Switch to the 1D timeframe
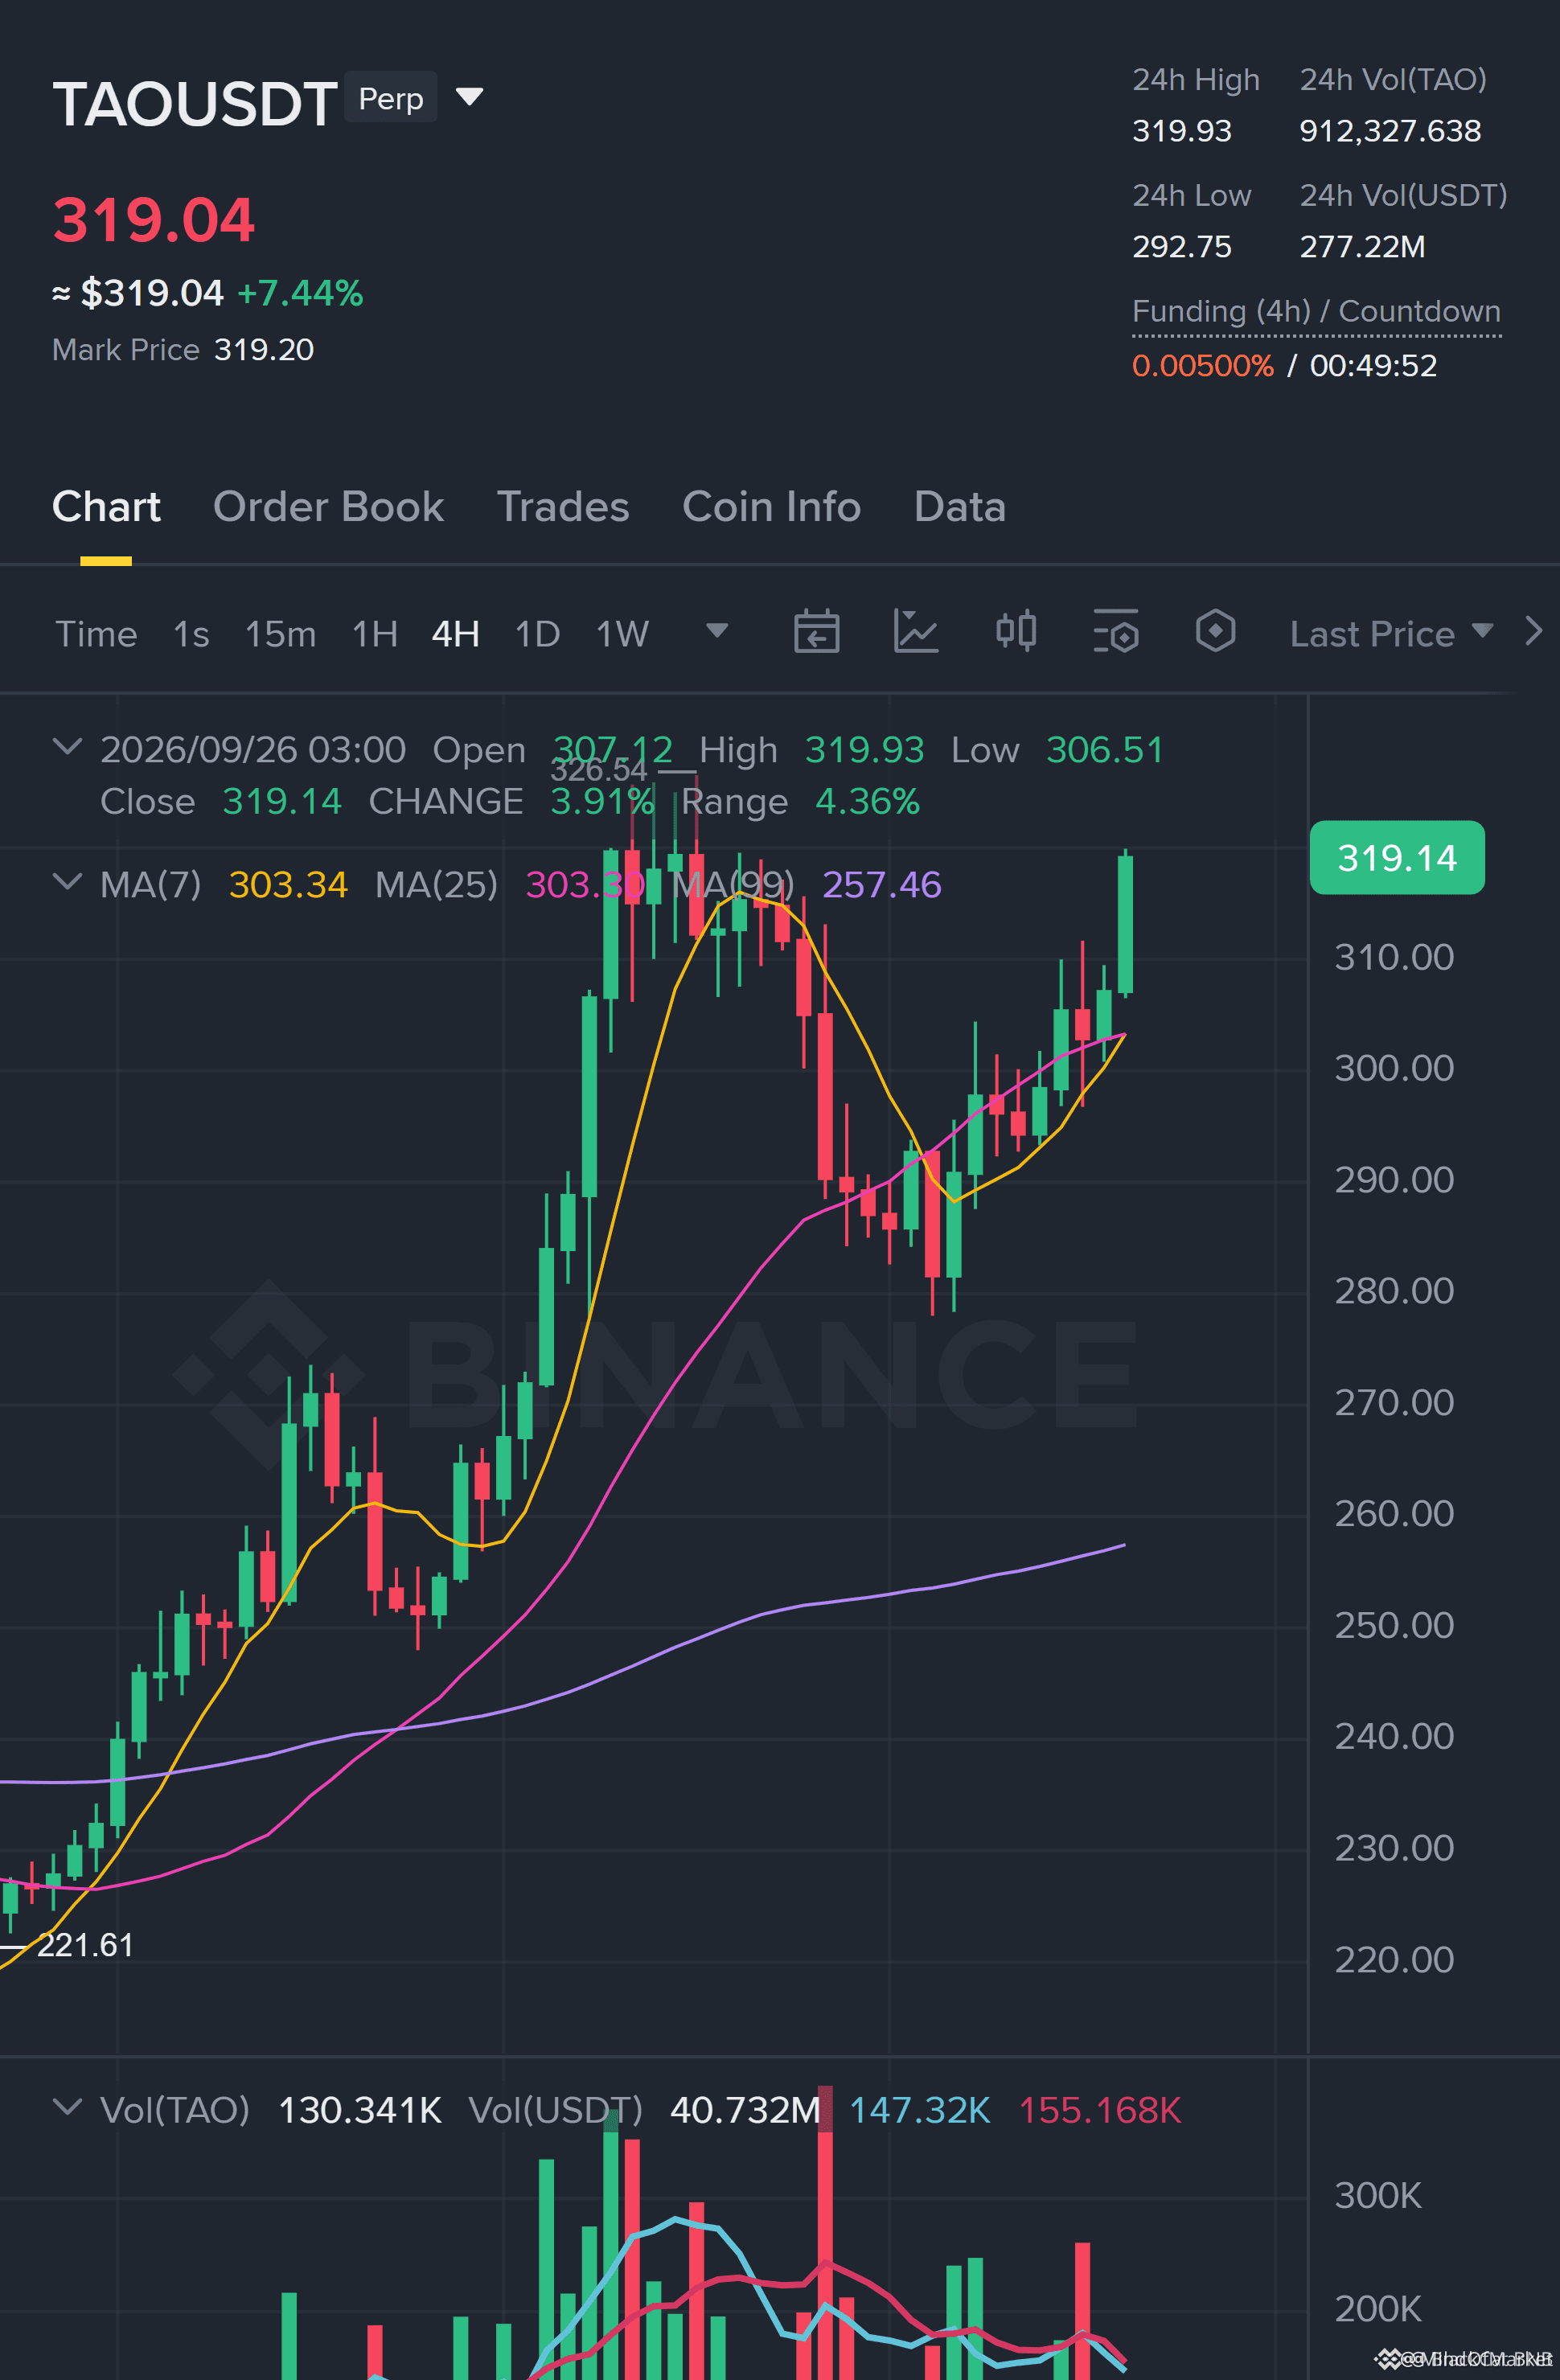1560x2380 pixels. click(x=537, y=634)
